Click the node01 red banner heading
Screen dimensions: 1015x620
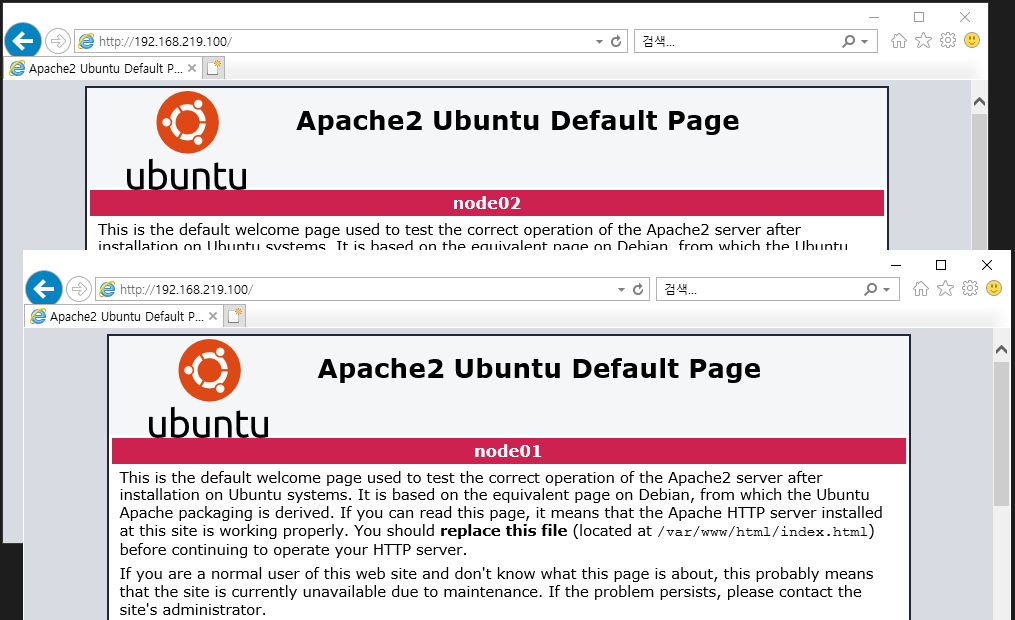click(x=508, y=451)
